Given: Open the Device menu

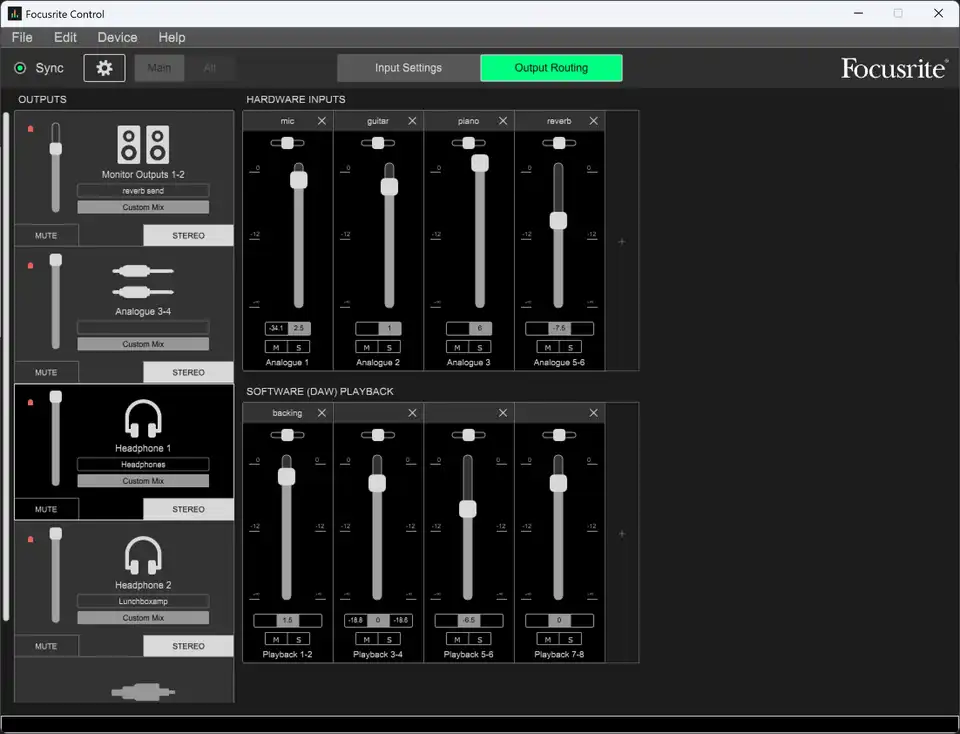Looking at the screenshot, I should (117, 37).
